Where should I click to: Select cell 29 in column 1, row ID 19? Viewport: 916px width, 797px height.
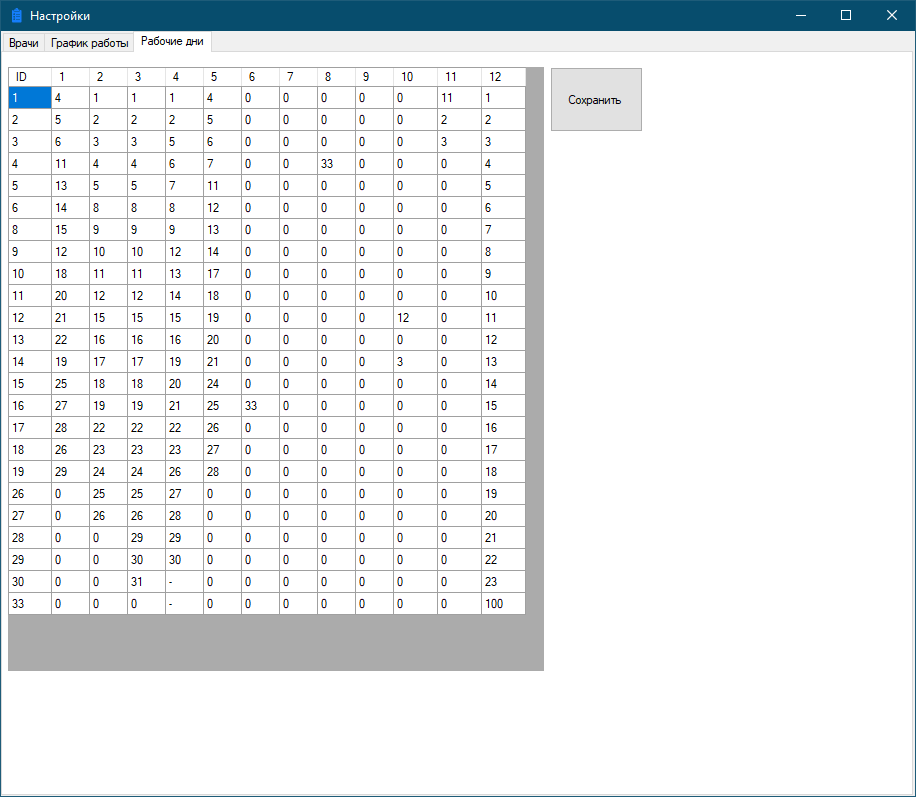tap(70, 472)
